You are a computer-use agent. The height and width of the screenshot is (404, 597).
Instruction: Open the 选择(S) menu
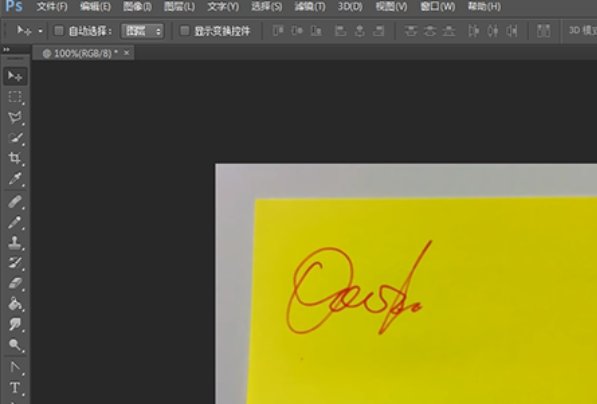pos(267,6)
